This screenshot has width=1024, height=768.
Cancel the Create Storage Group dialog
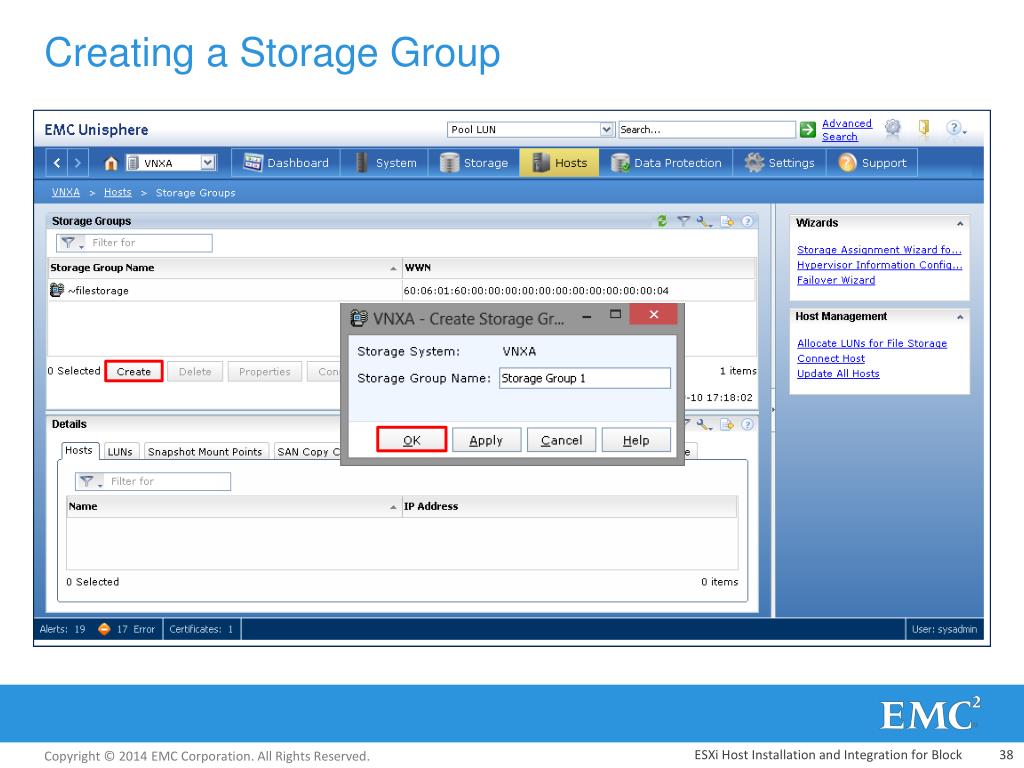coord(562,440)
